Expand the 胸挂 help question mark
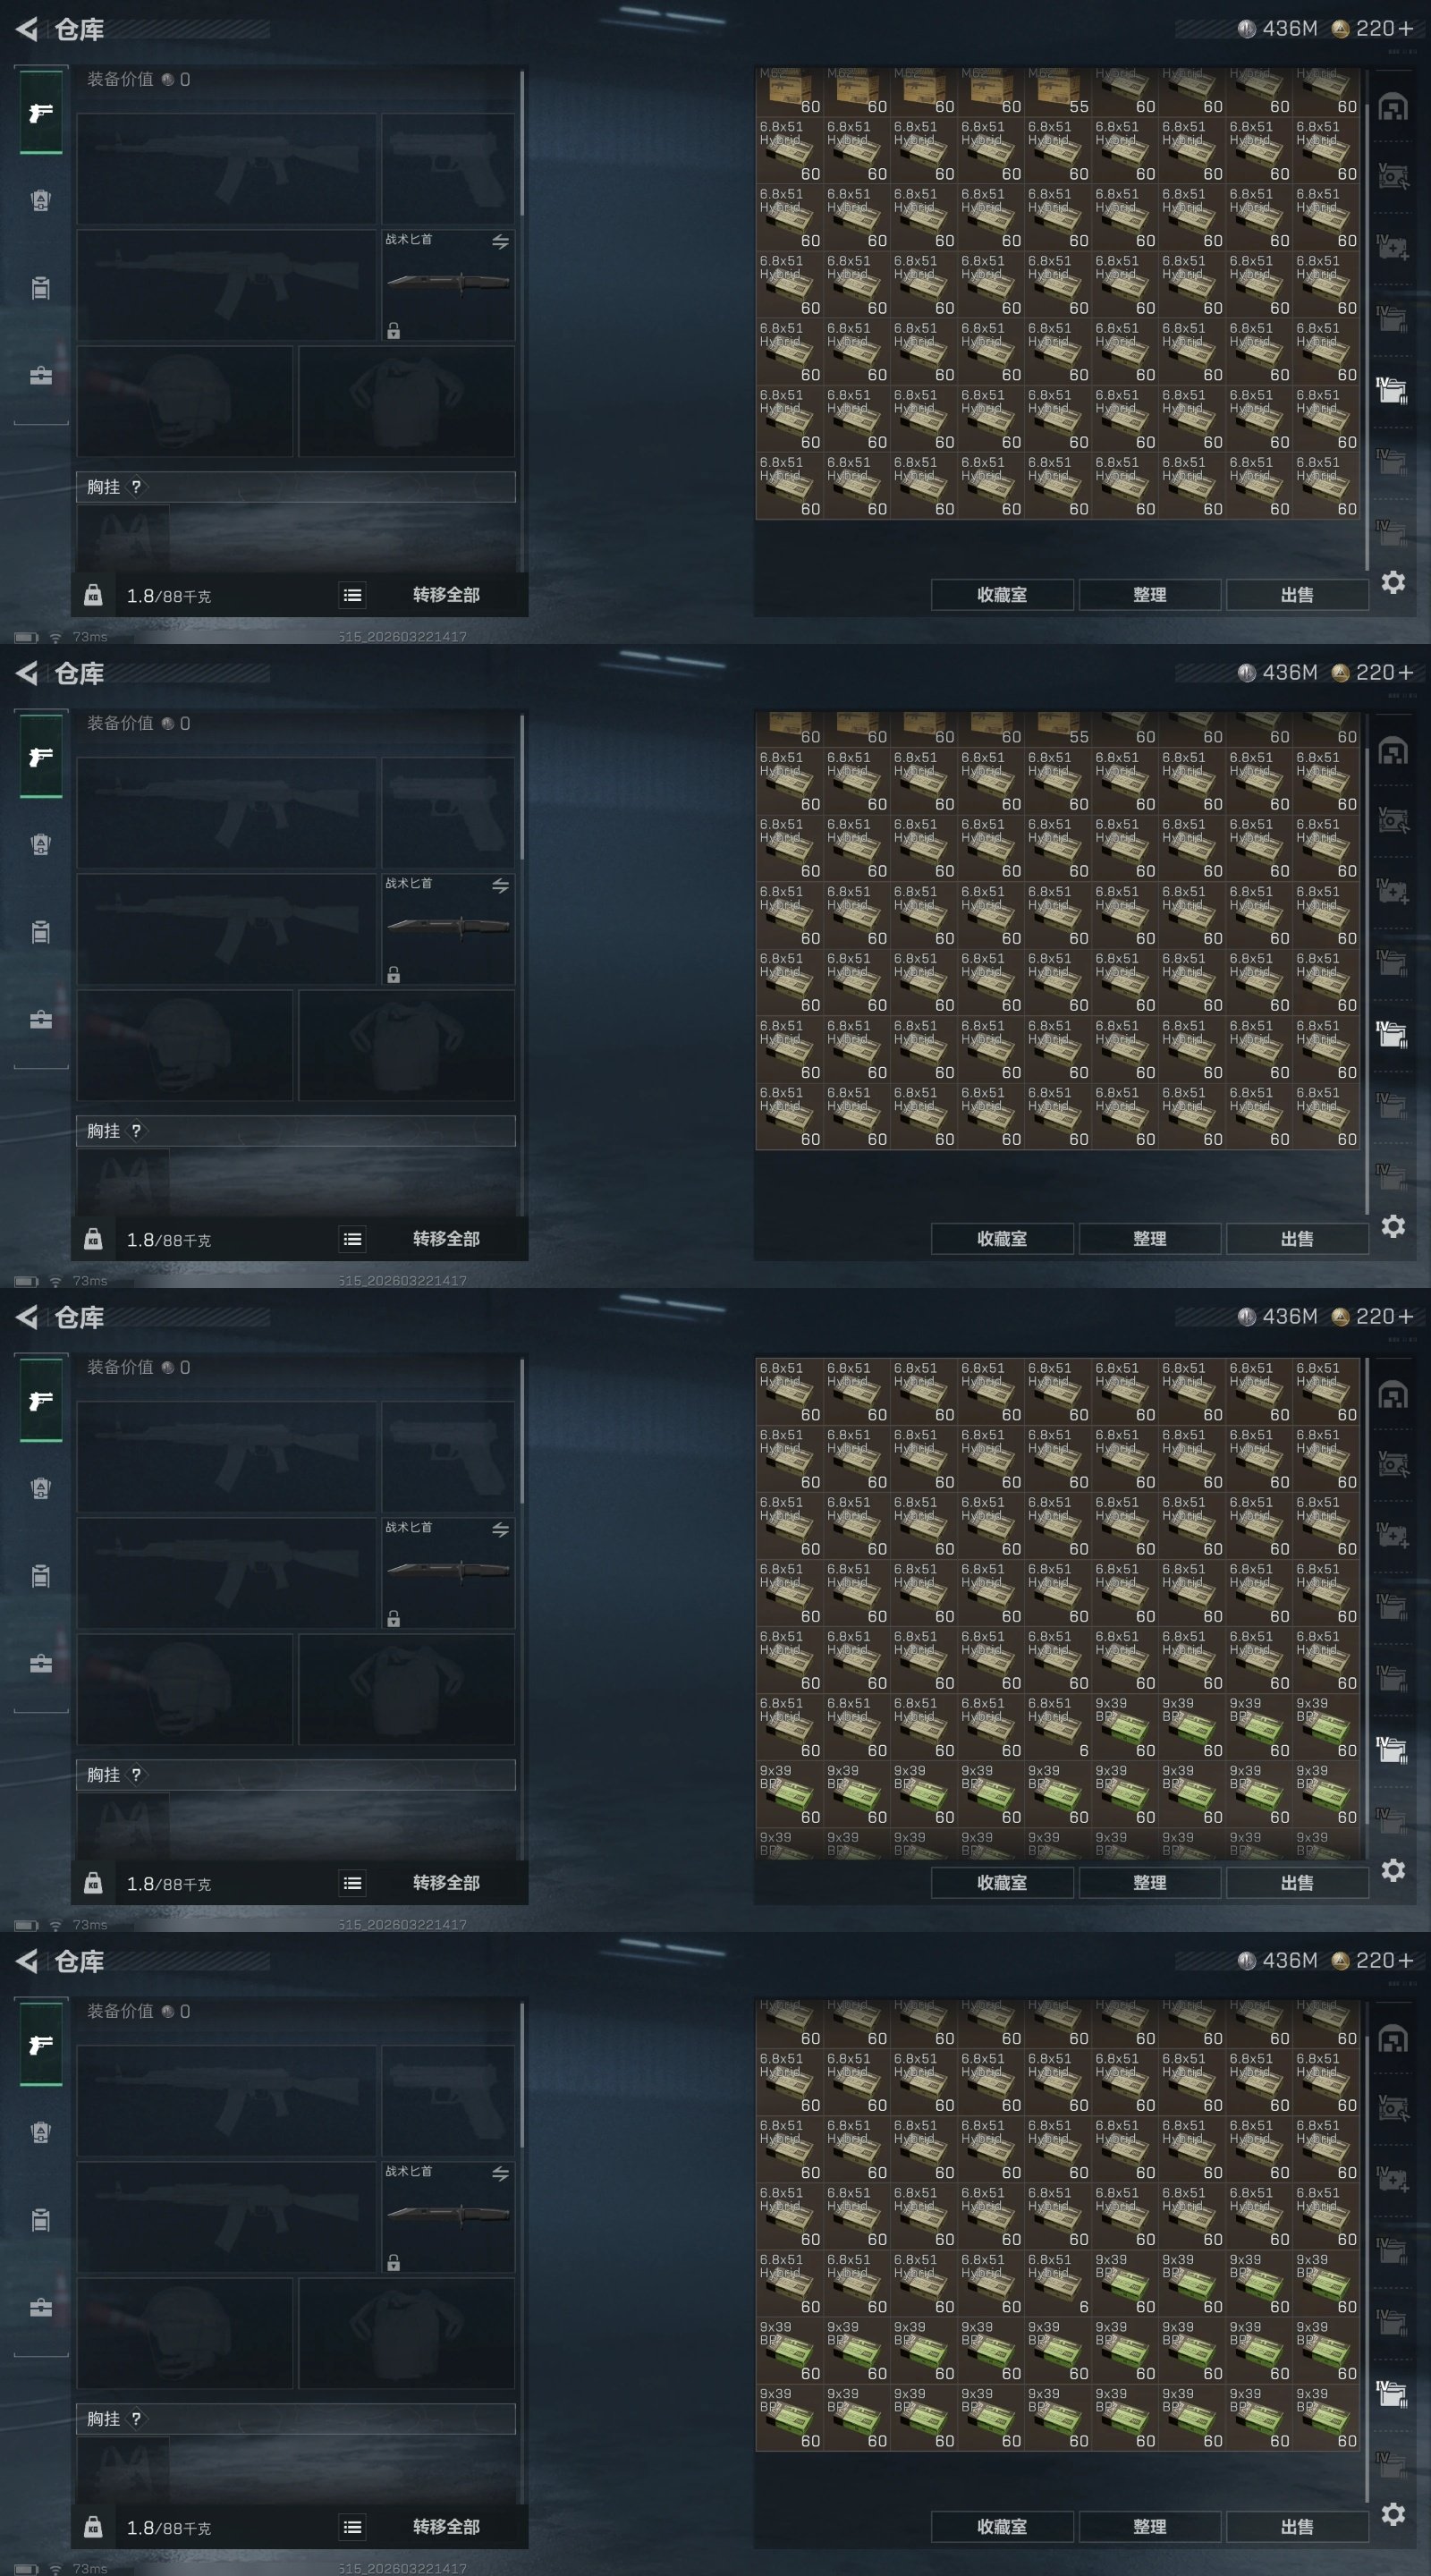The width and height of the screenshot is (1431, 2576). click(x=136, y=487)
